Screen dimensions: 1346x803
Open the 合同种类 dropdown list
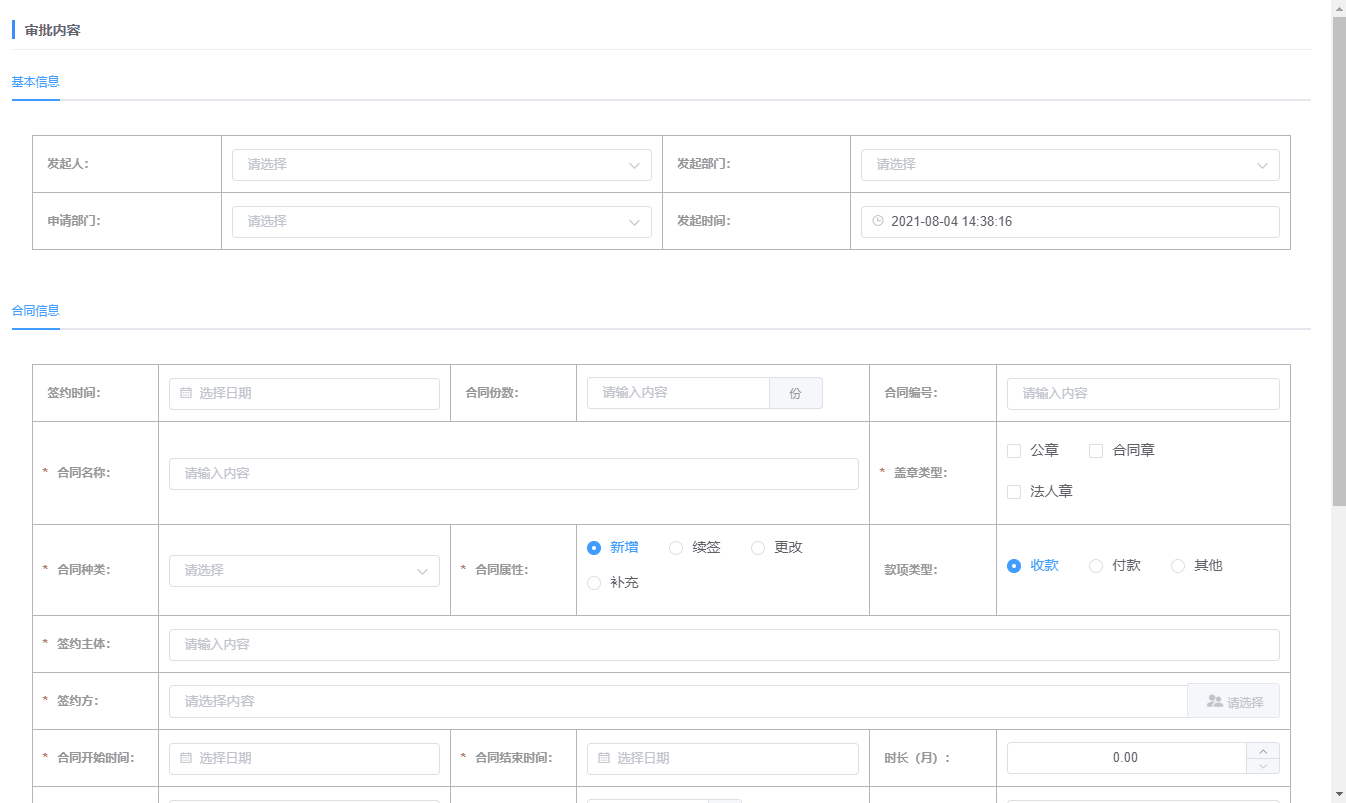tap(304, 571)
